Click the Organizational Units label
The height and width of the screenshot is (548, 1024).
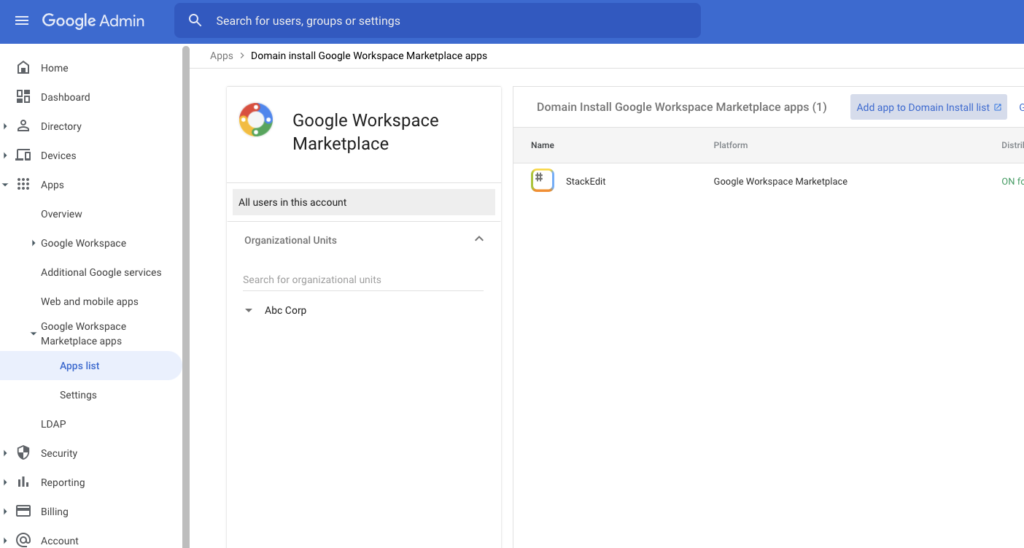[x=291, y=240]
